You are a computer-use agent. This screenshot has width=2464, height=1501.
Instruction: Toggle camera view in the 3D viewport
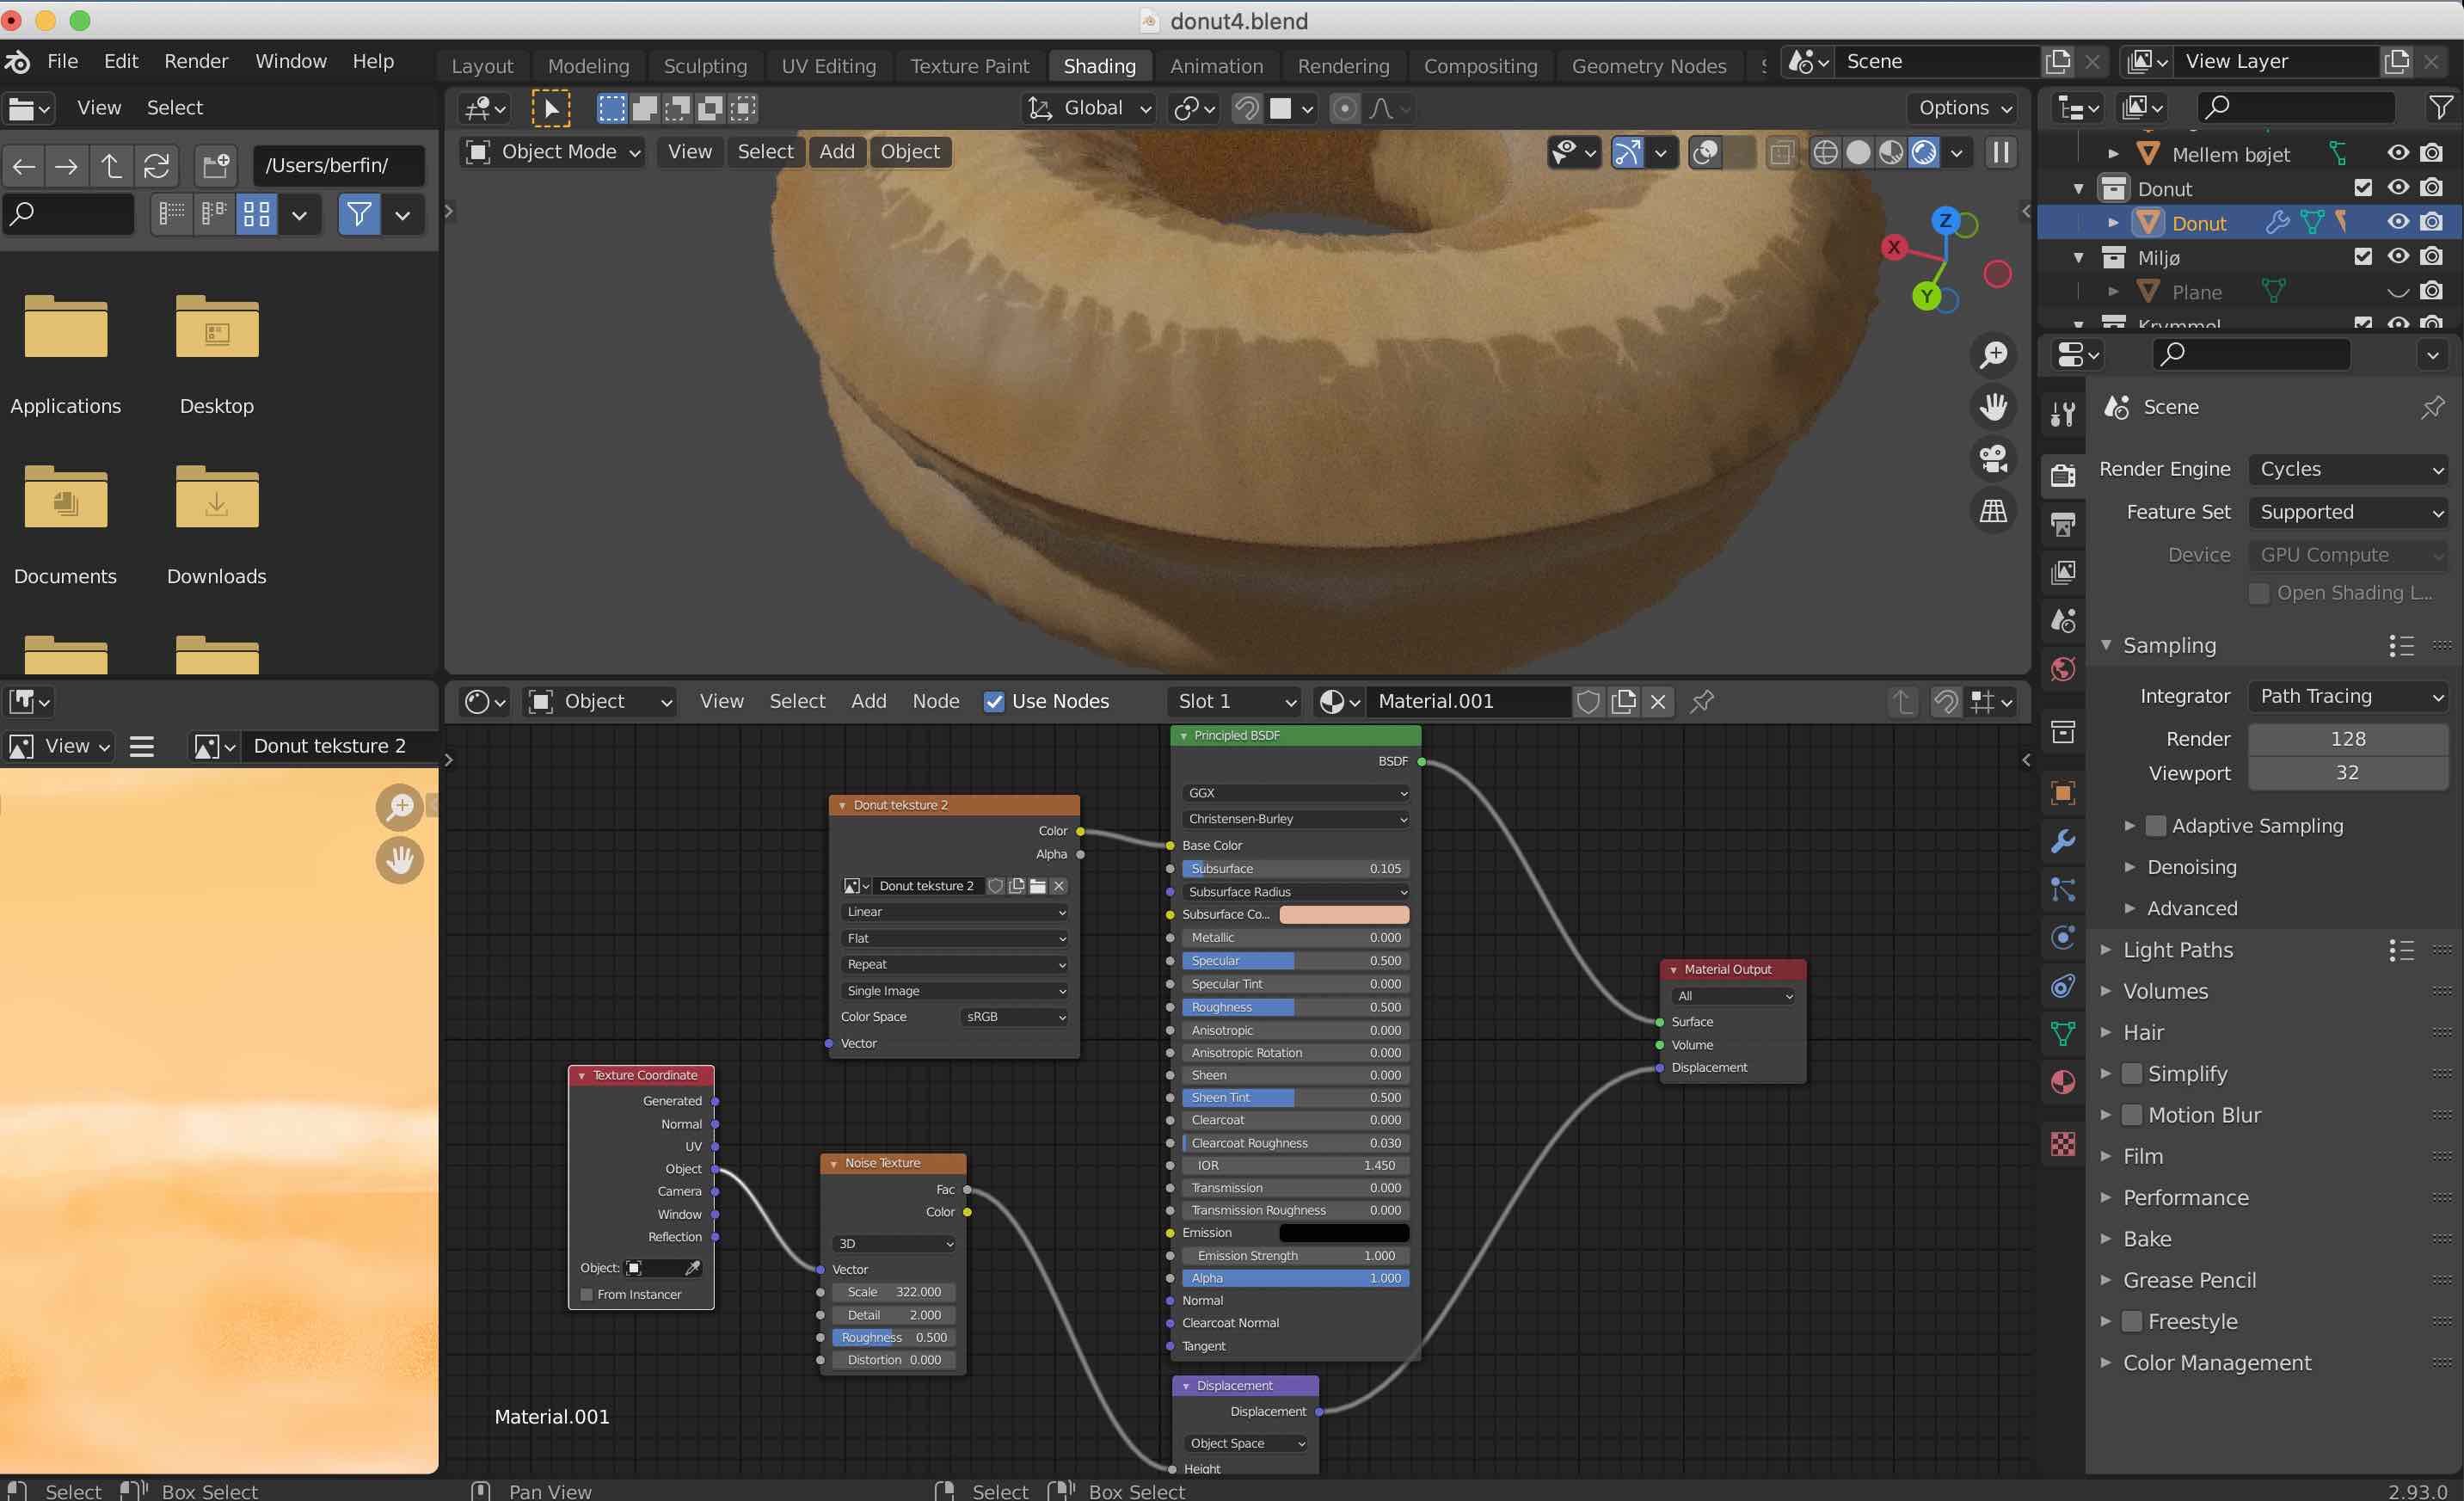pyautogui.click(x=1993, y=459)
